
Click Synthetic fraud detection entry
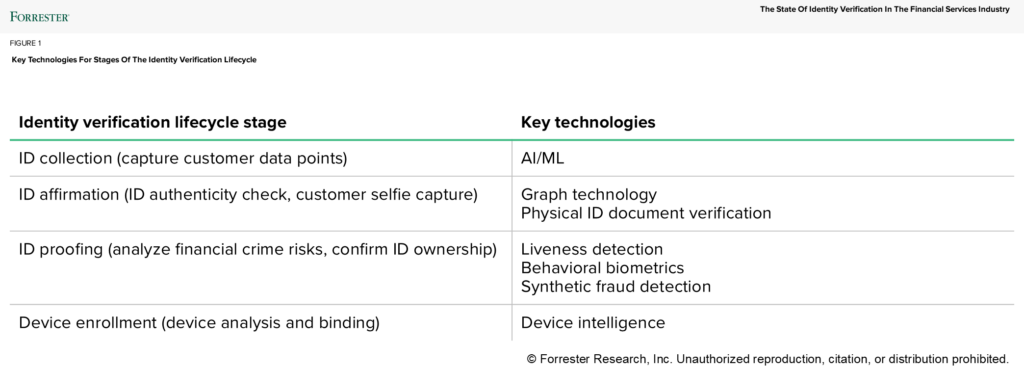tap(616, 286)
